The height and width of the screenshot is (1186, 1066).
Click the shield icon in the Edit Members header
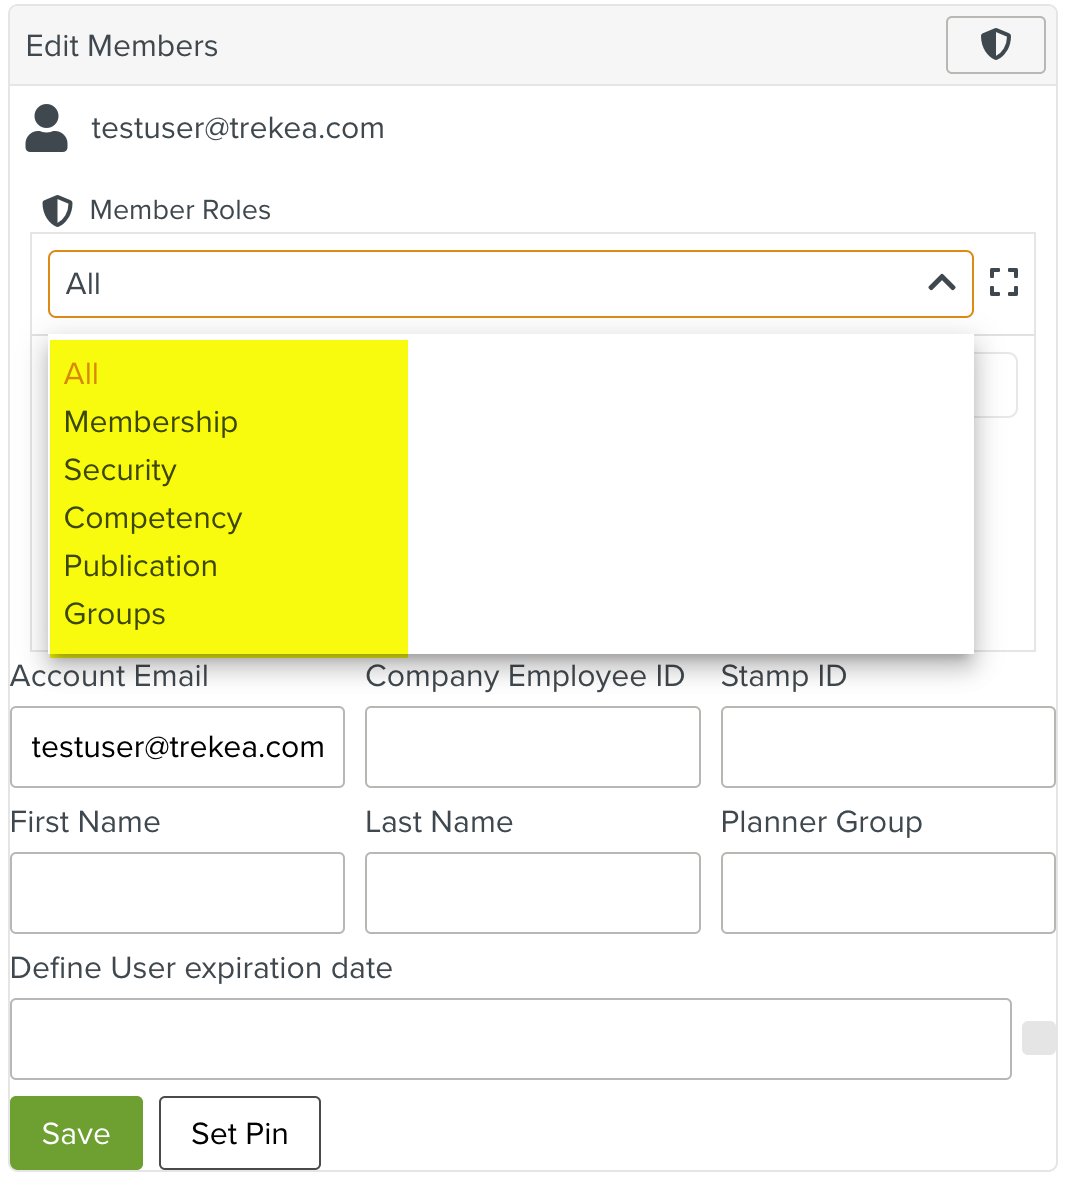coord(995,45)
